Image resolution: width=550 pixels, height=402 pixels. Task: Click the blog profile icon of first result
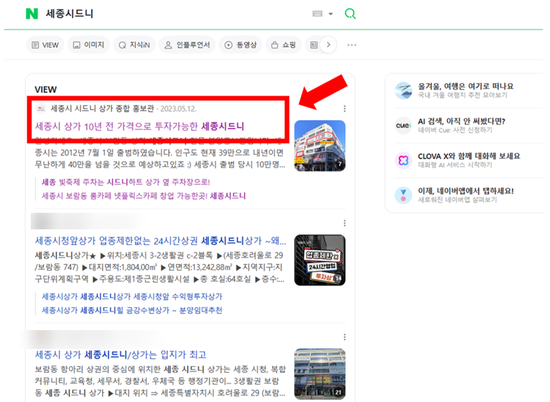[41, 109]
